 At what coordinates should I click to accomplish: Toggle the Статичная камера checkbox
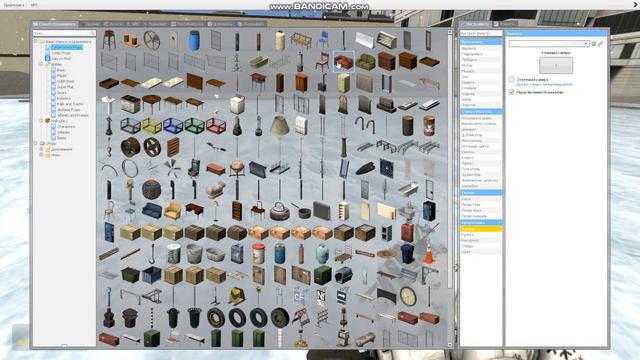coord(511,80)
